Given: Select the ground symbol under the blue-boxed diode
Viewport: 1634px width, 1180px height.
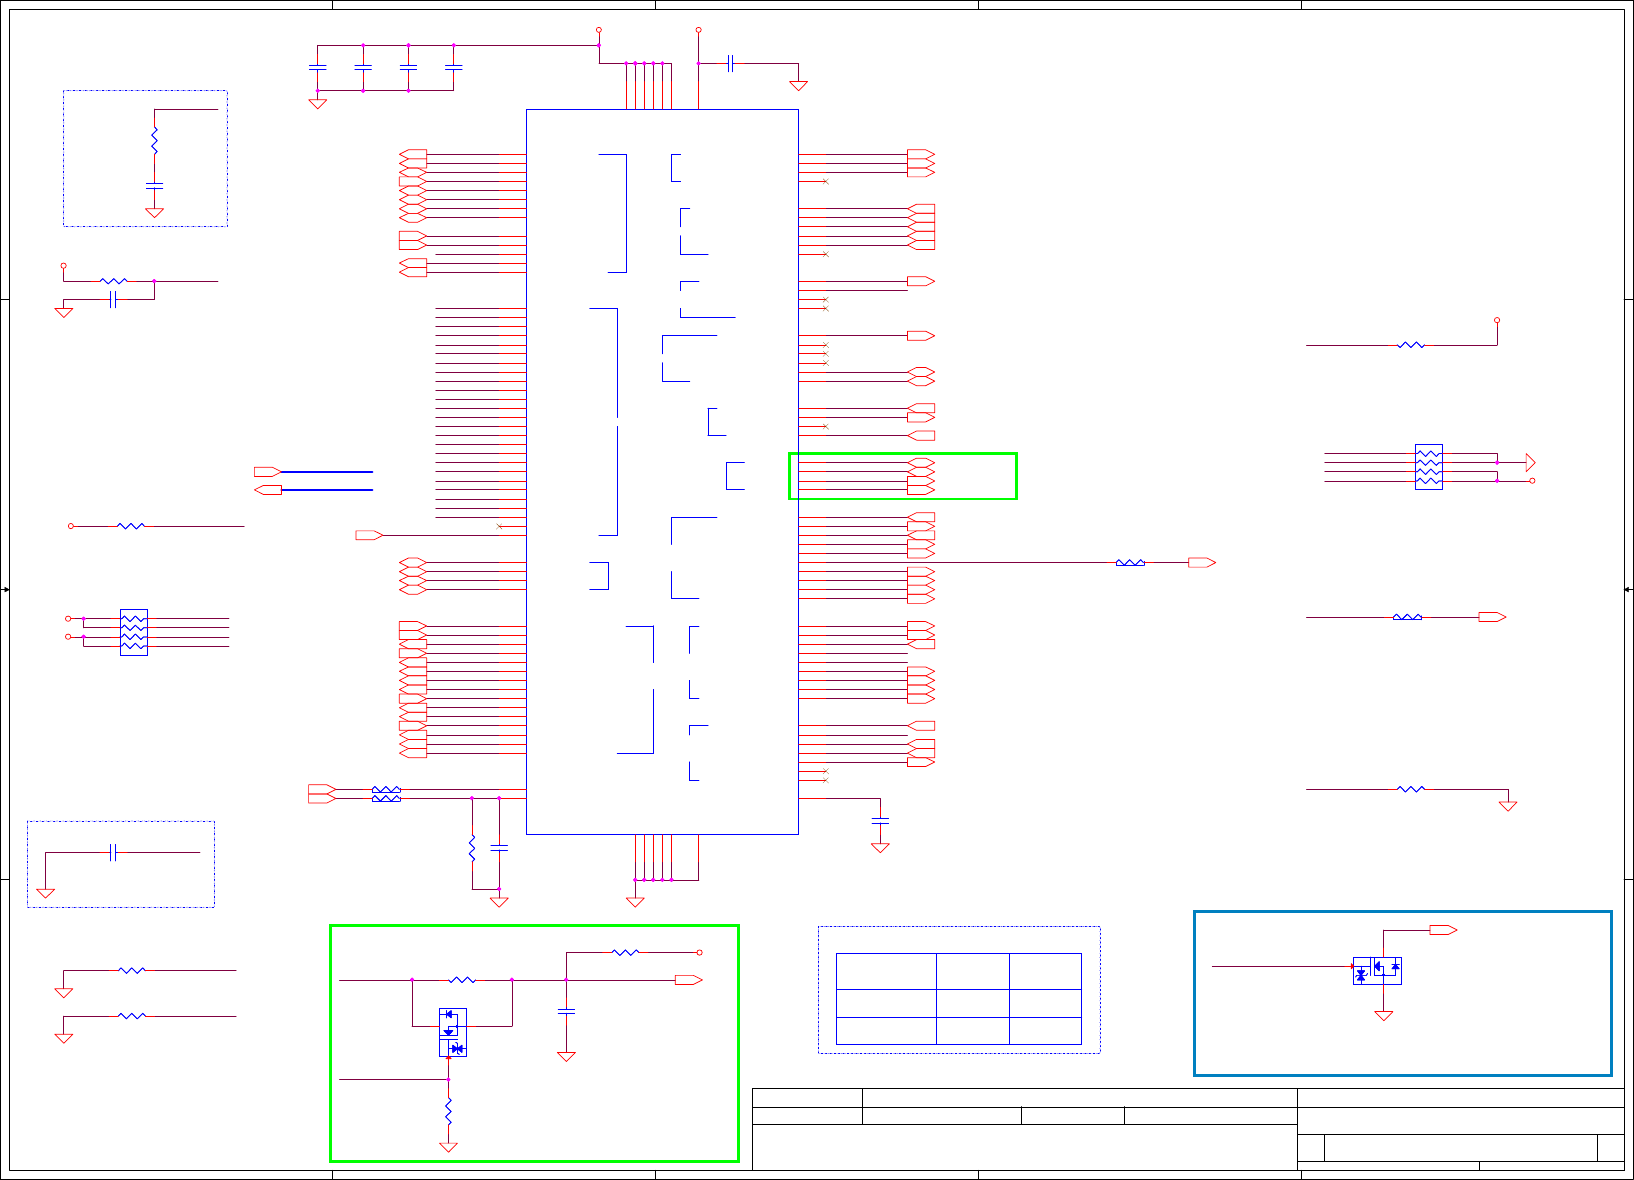Looking at the screenshot, I should (1384, 1016).
